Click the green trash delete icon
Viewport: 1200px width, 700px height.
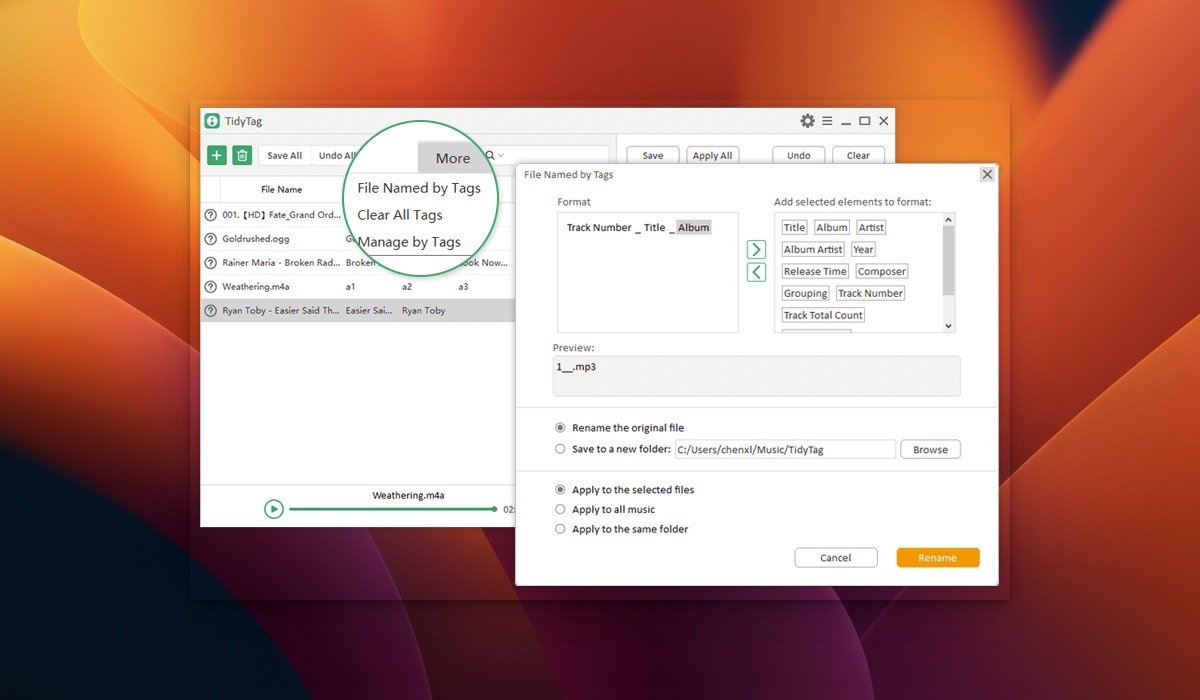point(242,155)
